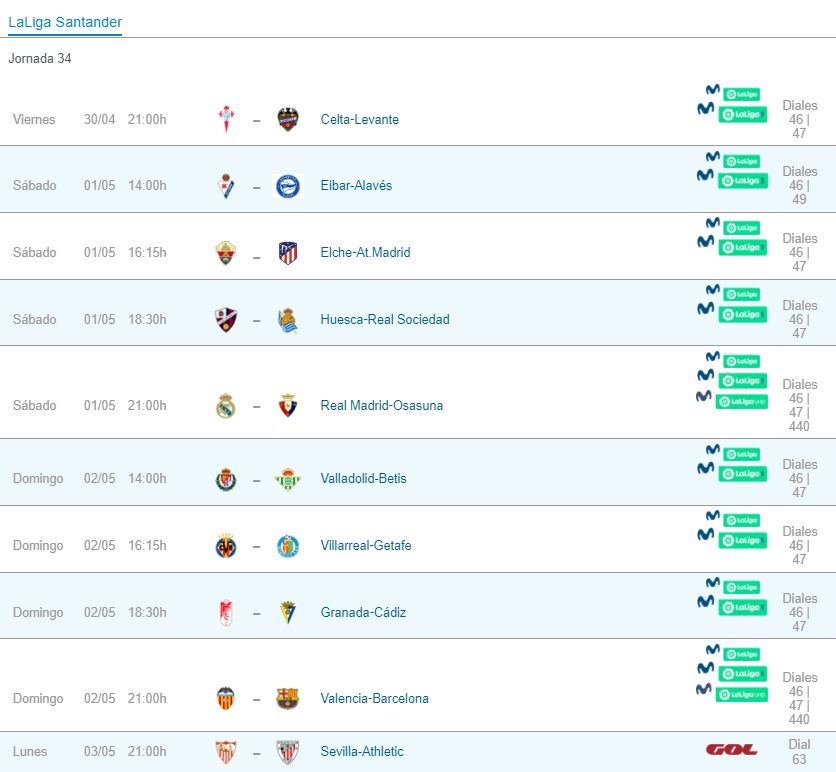Screen dimensions: 836x772
Task: Click the Jornada 34 heading
Action: click(40, 58)
